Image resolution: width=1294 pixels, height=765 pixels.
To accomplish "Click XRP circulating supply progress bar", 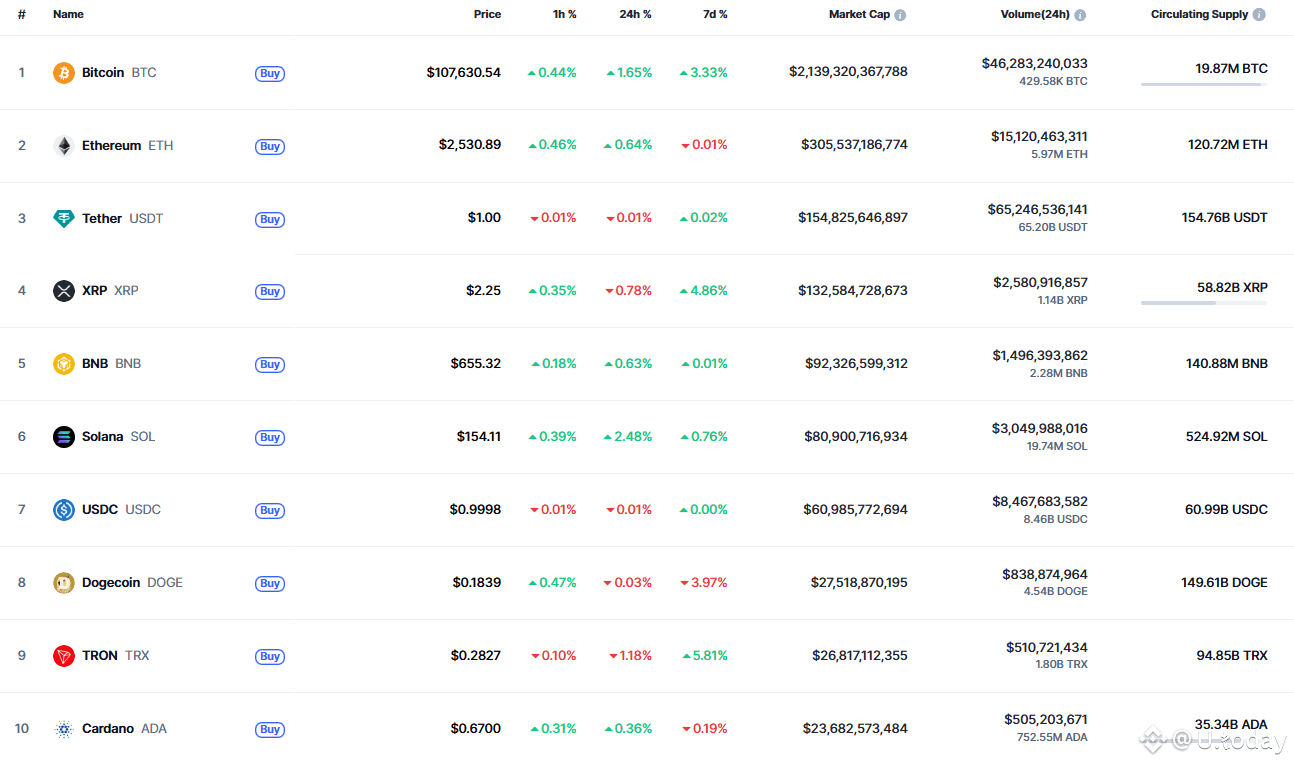I will [1204, 303].
